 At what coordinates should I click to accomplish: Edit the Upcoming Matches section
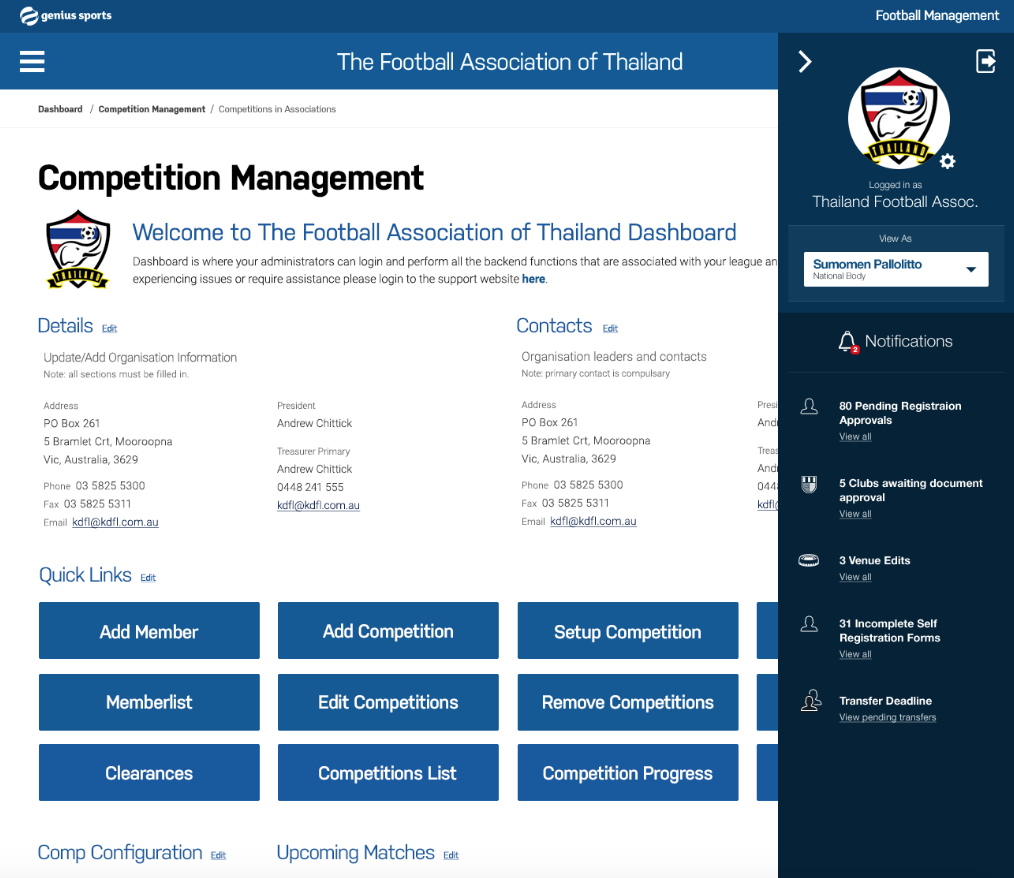[451, 855]
